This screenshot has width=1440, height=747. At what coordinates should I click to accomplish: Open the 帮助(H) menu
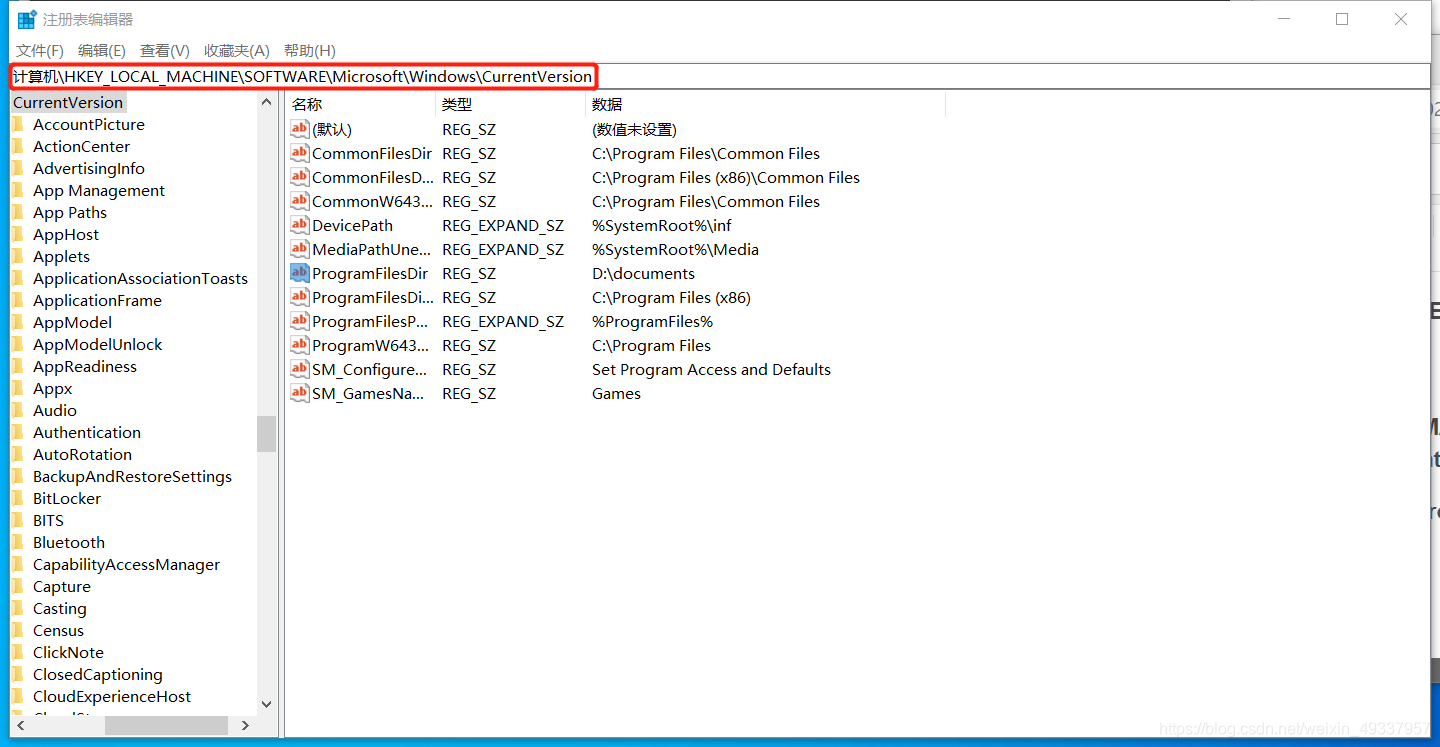310,50
